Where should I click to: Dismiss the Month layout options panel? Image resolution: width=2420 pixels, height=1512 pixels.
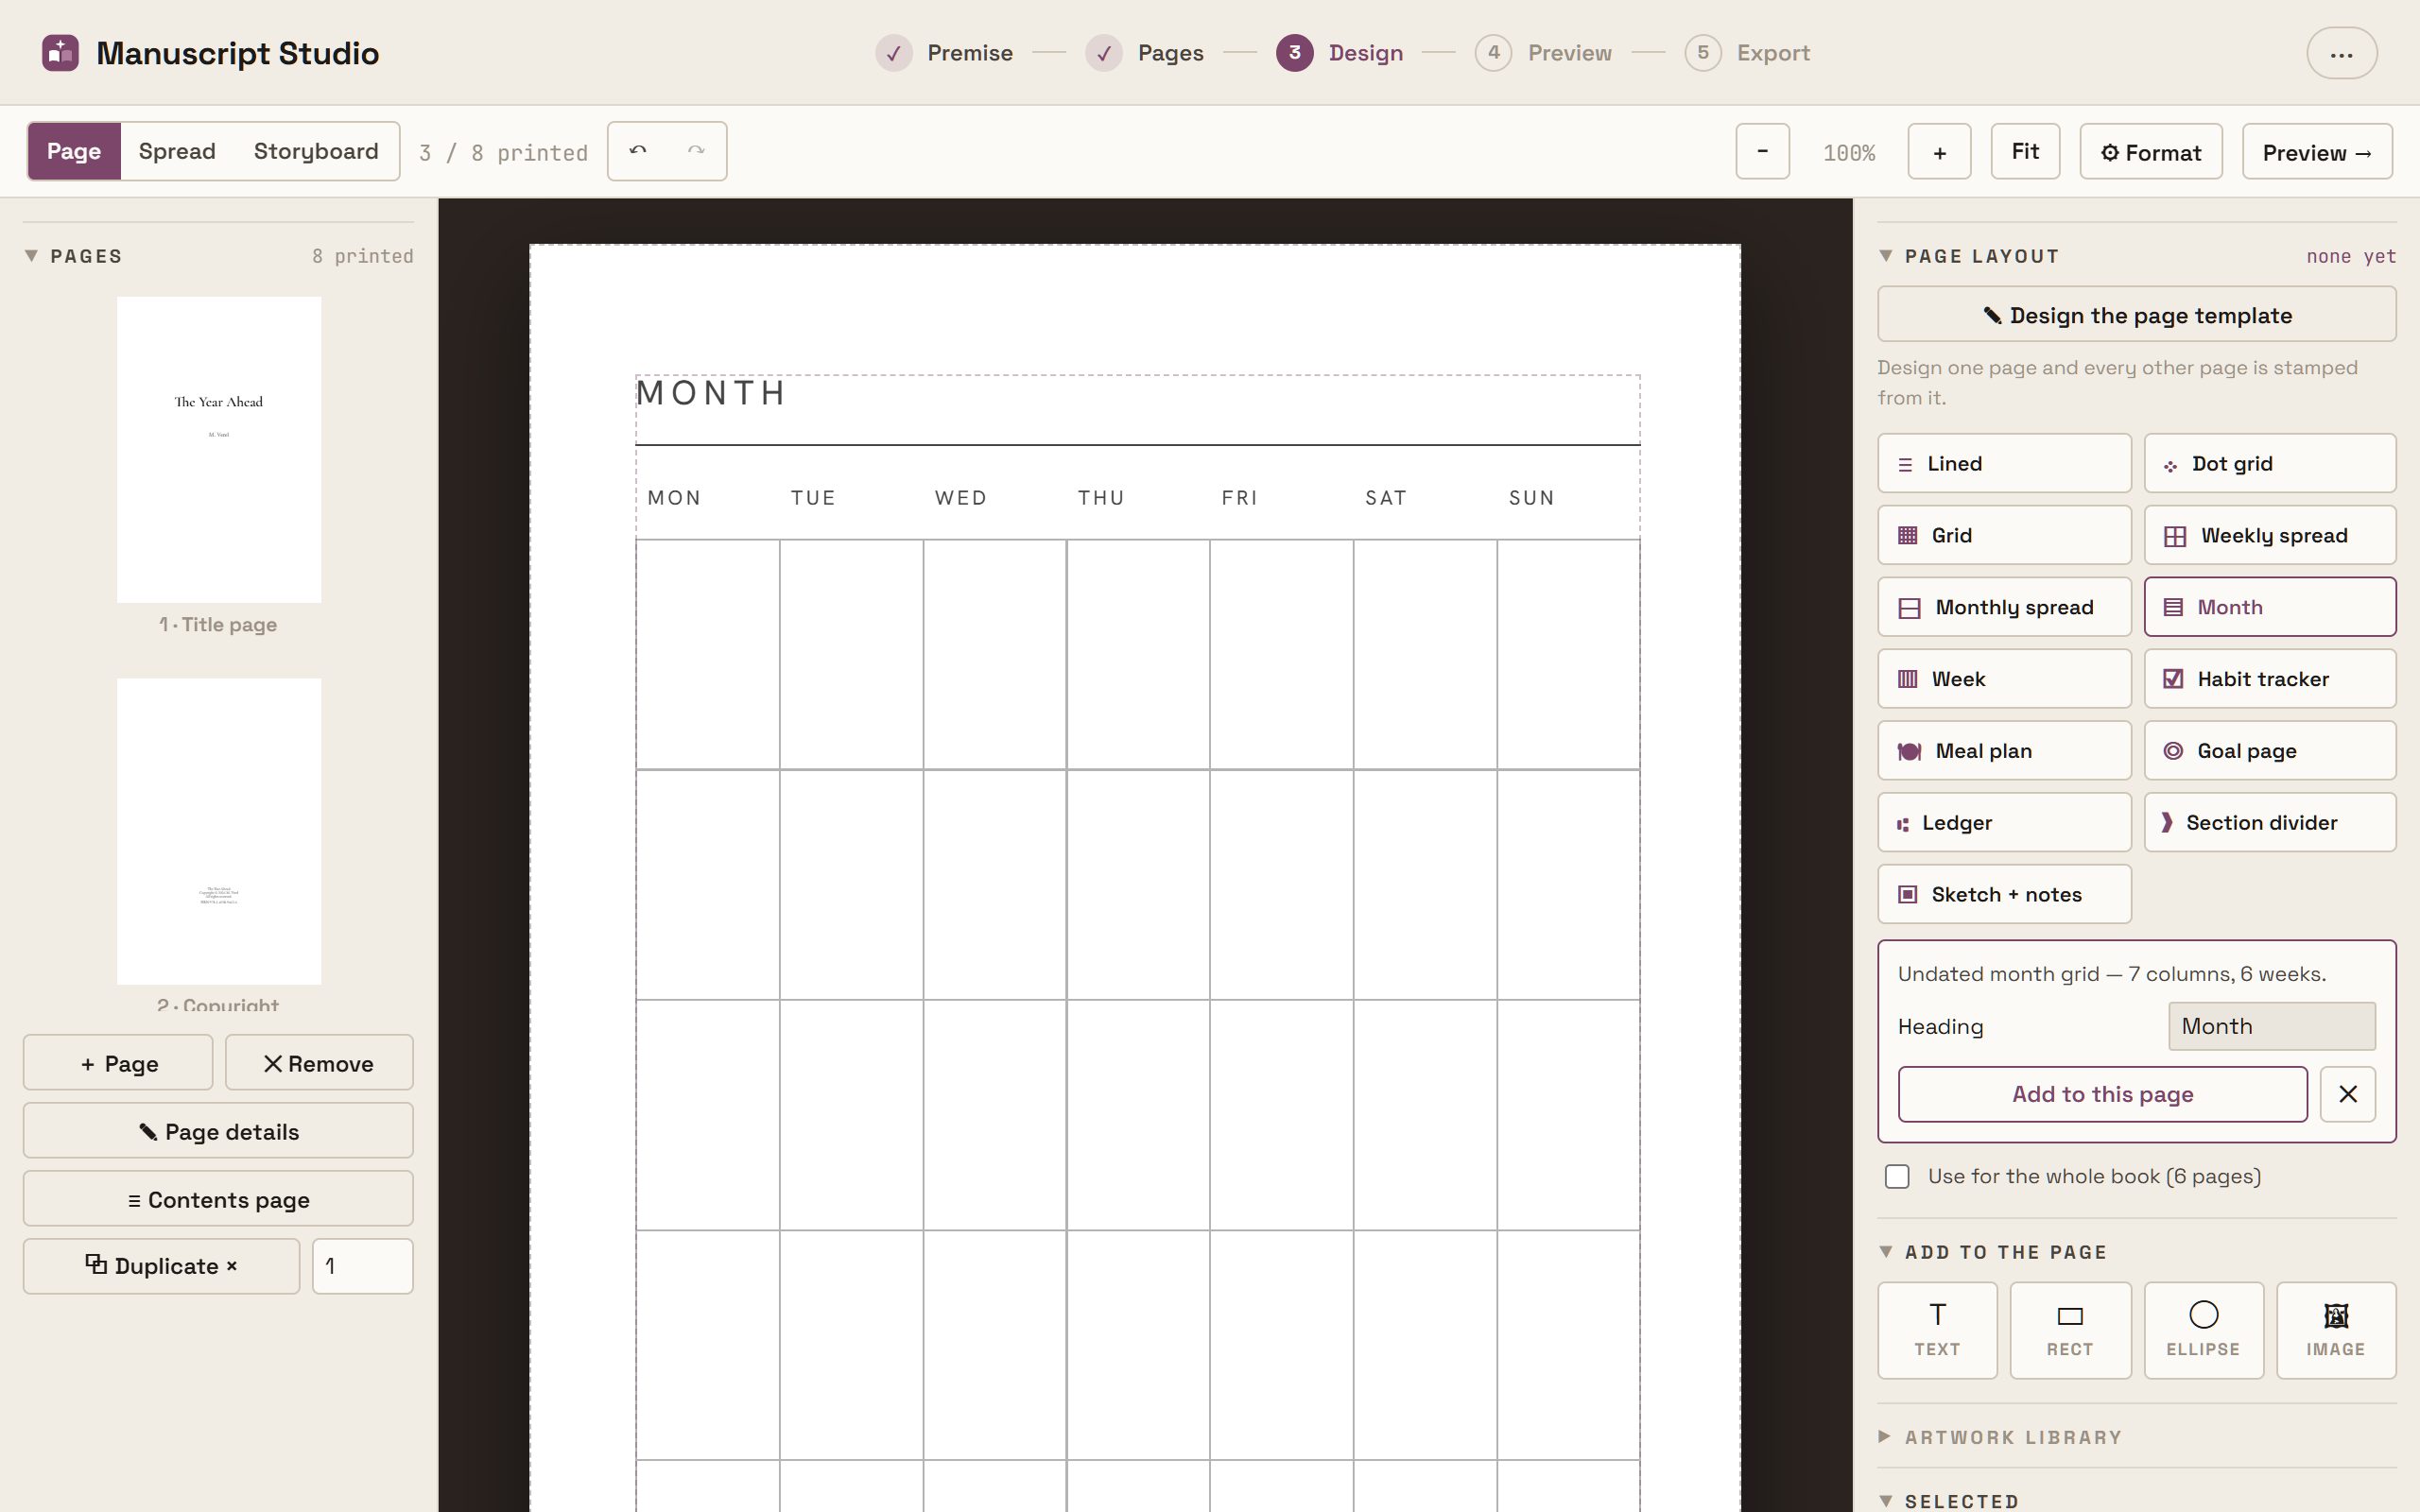[2347, 1094]
